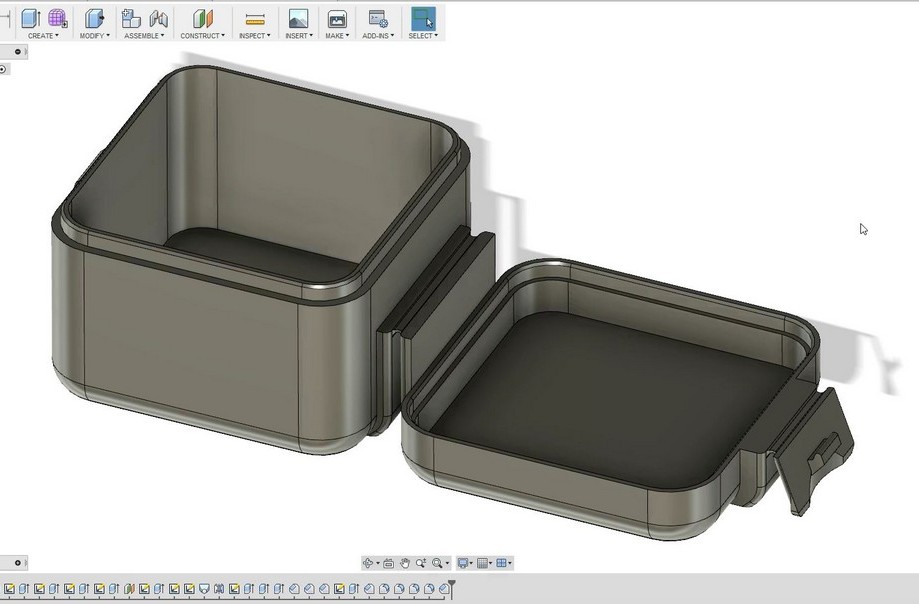
Task: Open the Create dropdown menu
Action: pos(43,35)
